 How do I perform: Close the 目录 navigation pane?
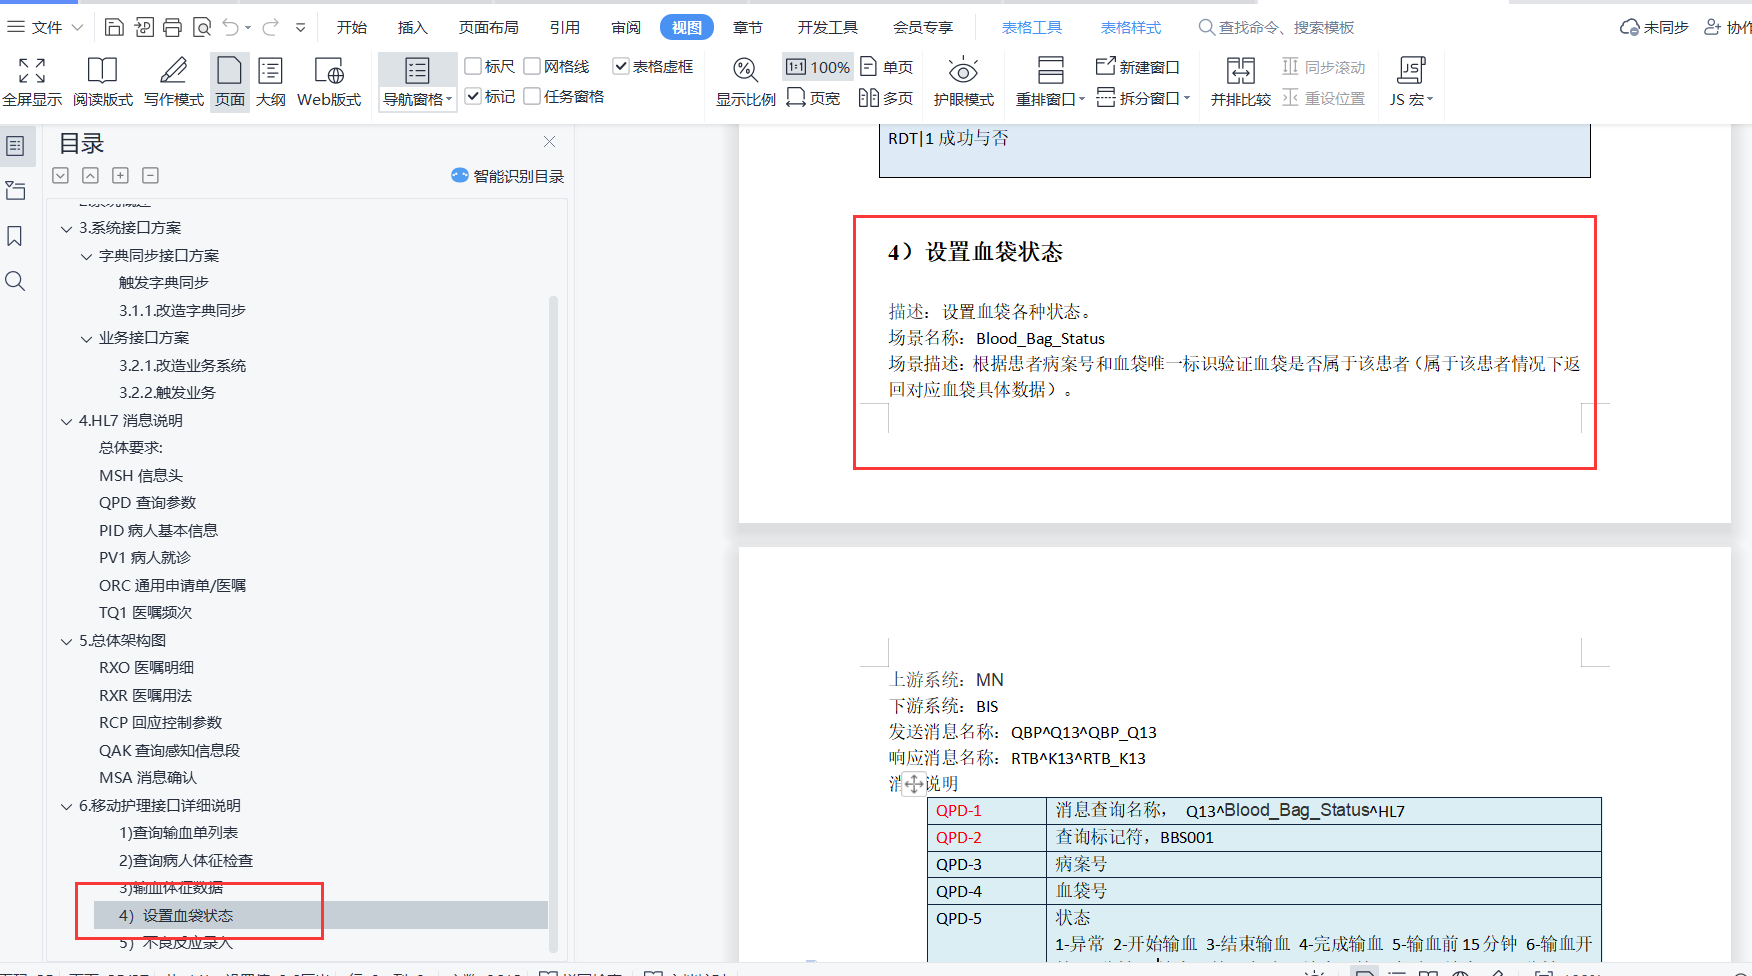click(x=549, y=142)
